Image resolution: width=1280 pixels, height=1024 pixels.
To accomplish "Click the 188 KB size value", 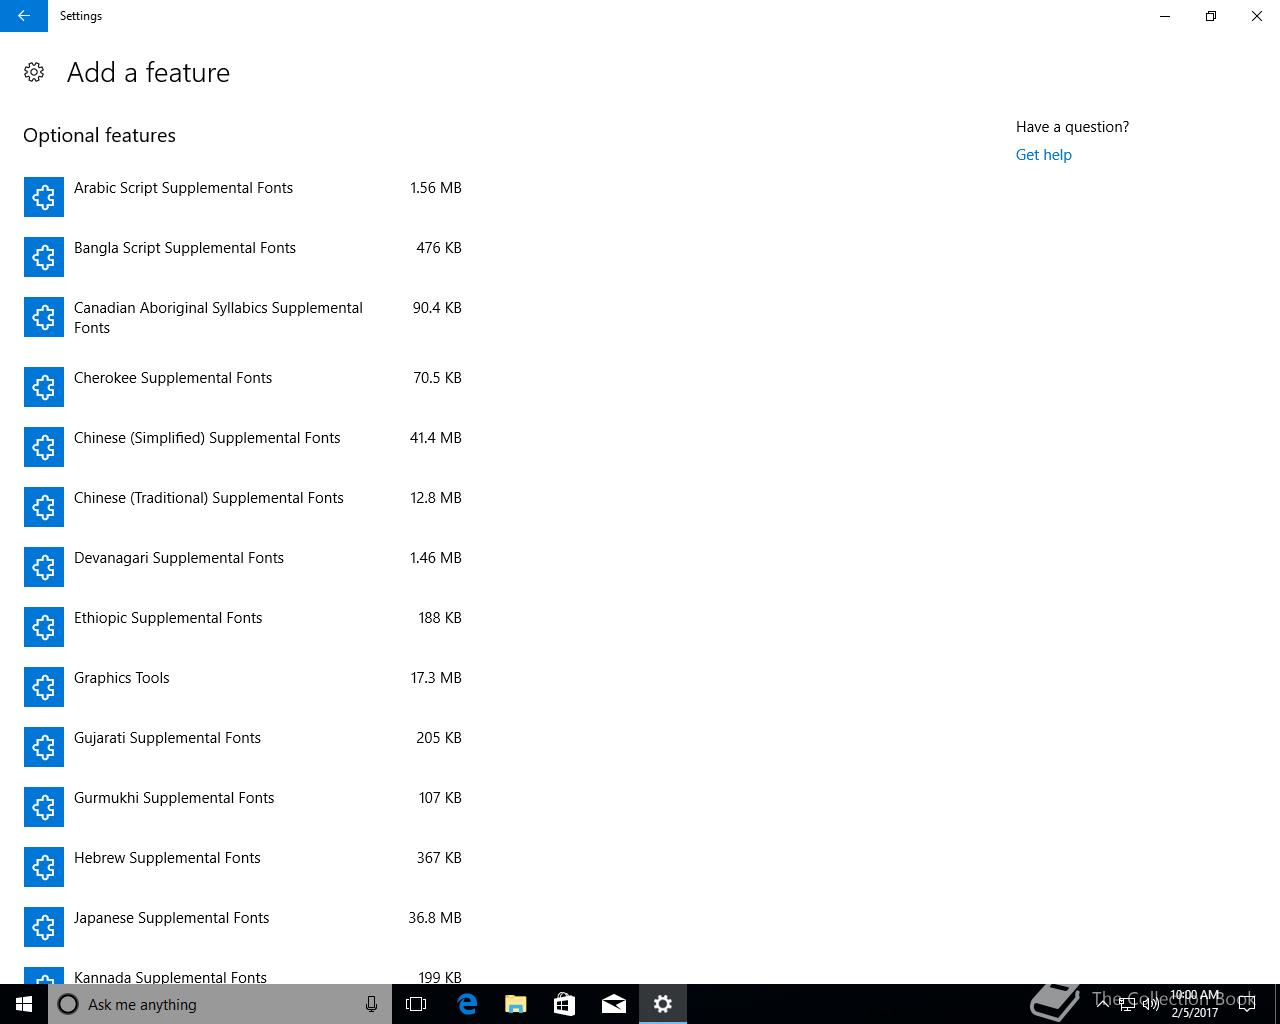I will pos(440,618).
